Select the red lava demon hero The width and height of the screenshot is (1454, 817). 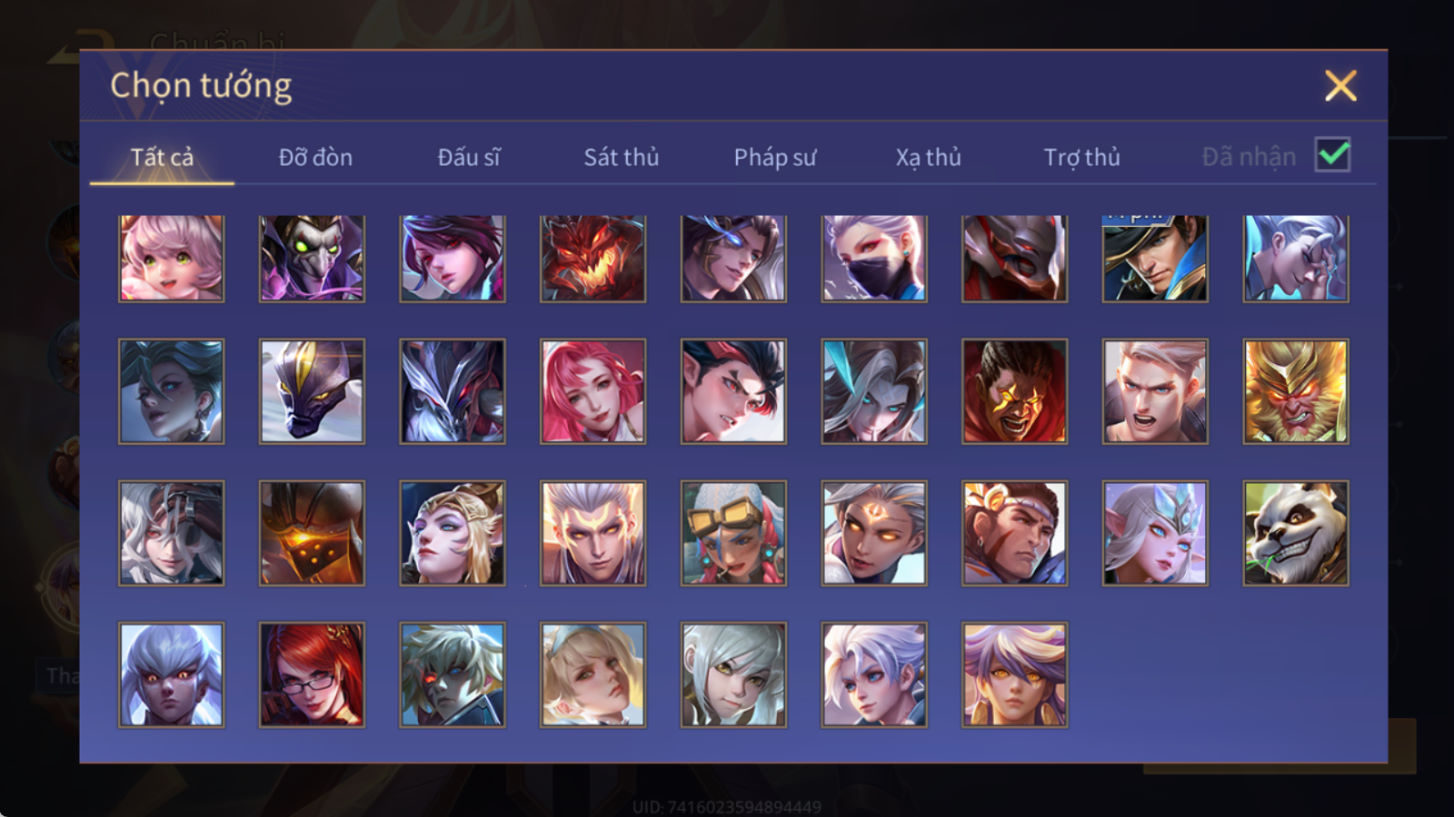coord(593,258)
